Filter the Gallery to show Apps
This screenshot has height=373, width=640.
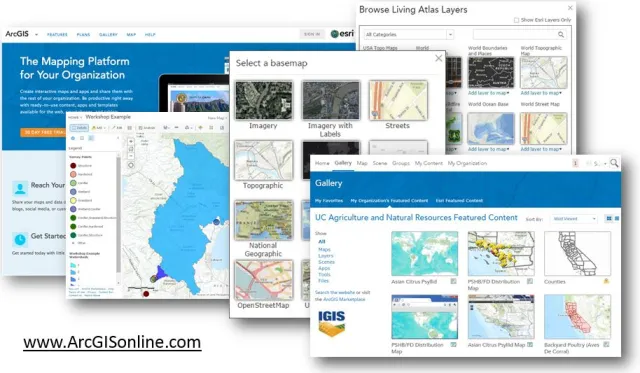(x=324, y=268)
